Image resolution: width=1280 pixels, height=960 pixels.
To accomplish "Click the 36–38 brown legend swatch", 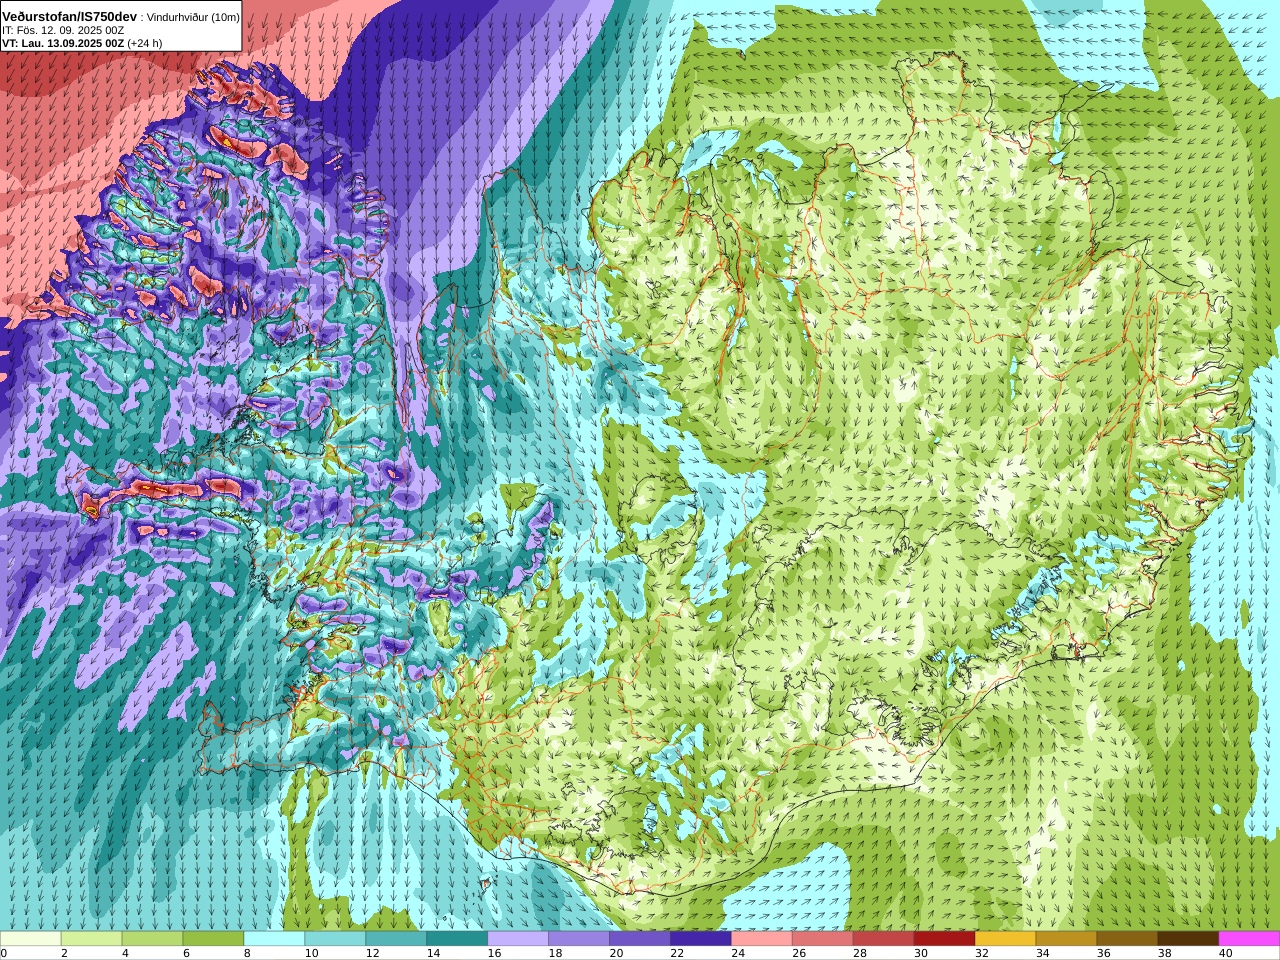I will point(1128,939).
